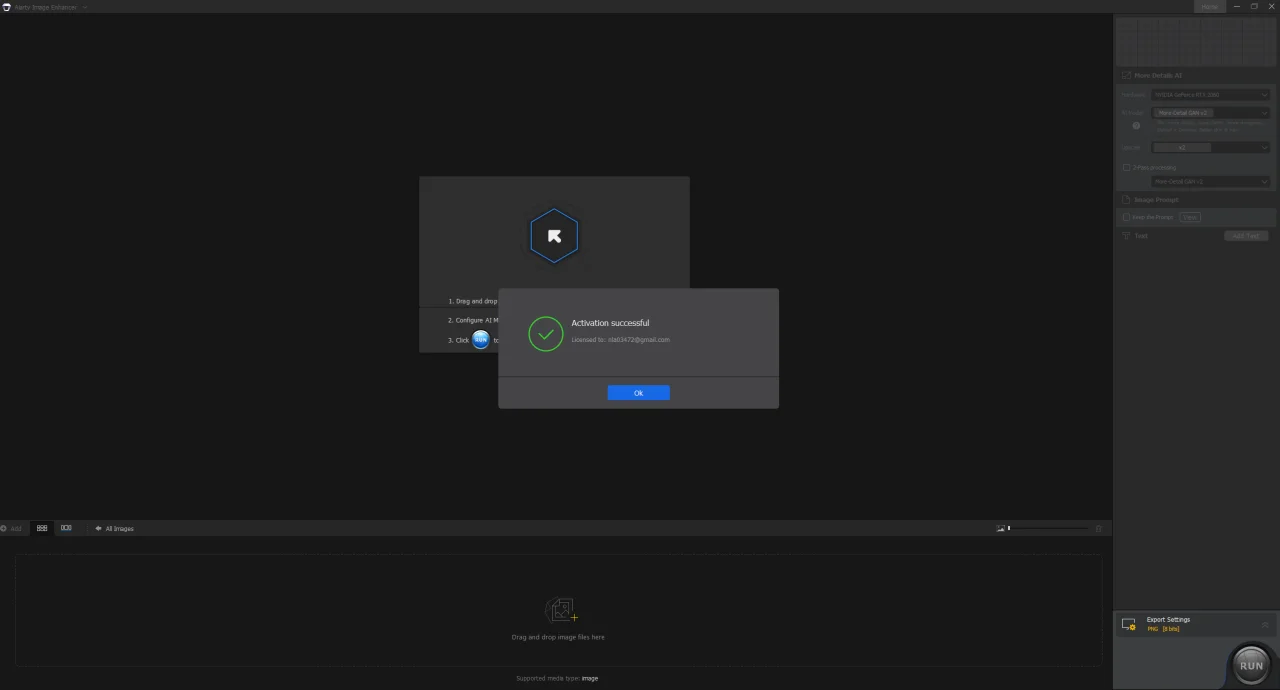Image resolution: width=1280 pixels, height=690 pixels.
Task: Enable the Keep the Prompt checkbox
Action: [1127, 217]
